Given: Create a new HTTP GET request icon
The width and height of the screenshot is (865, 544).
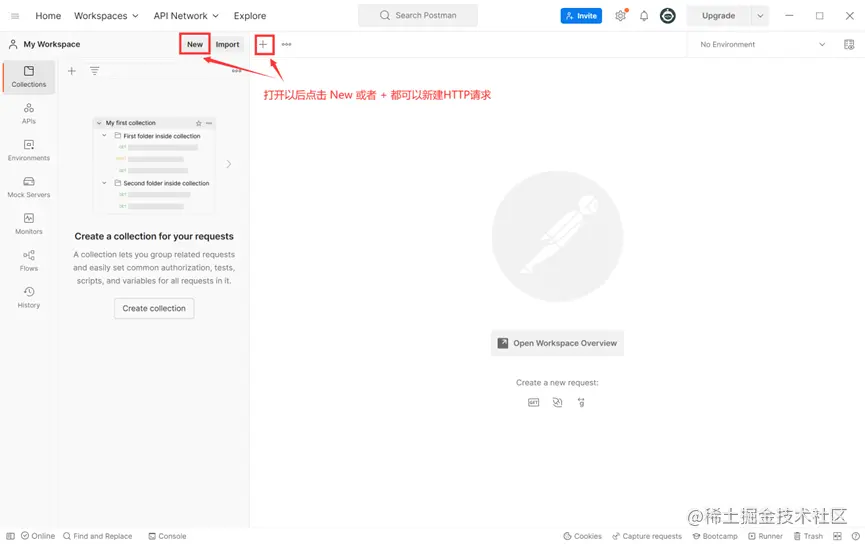Looking at the screenshot, I should click(x=533, y=403).
